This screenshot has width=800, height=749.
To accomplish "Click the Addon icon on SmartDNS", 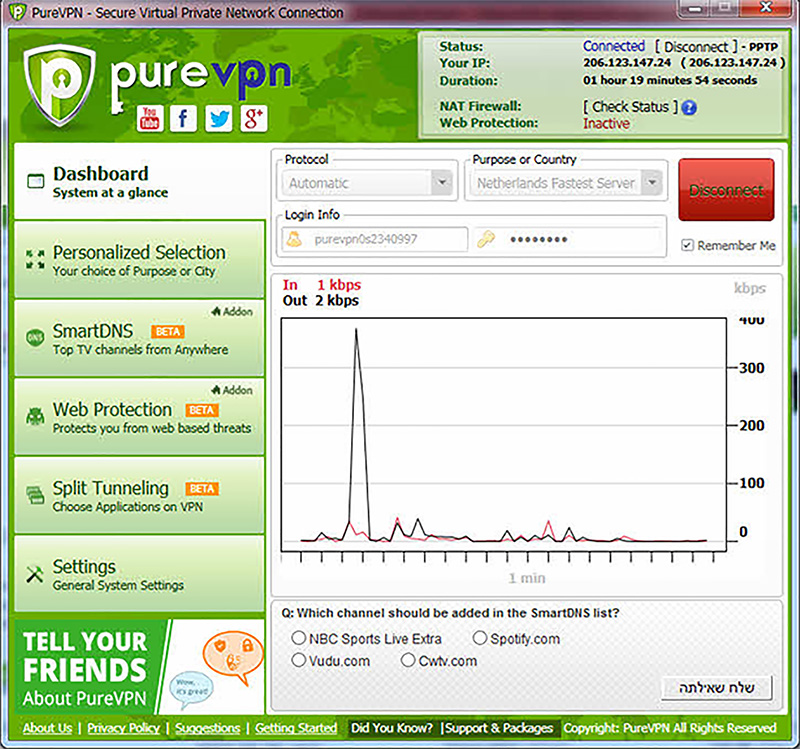I will point(216,311).
